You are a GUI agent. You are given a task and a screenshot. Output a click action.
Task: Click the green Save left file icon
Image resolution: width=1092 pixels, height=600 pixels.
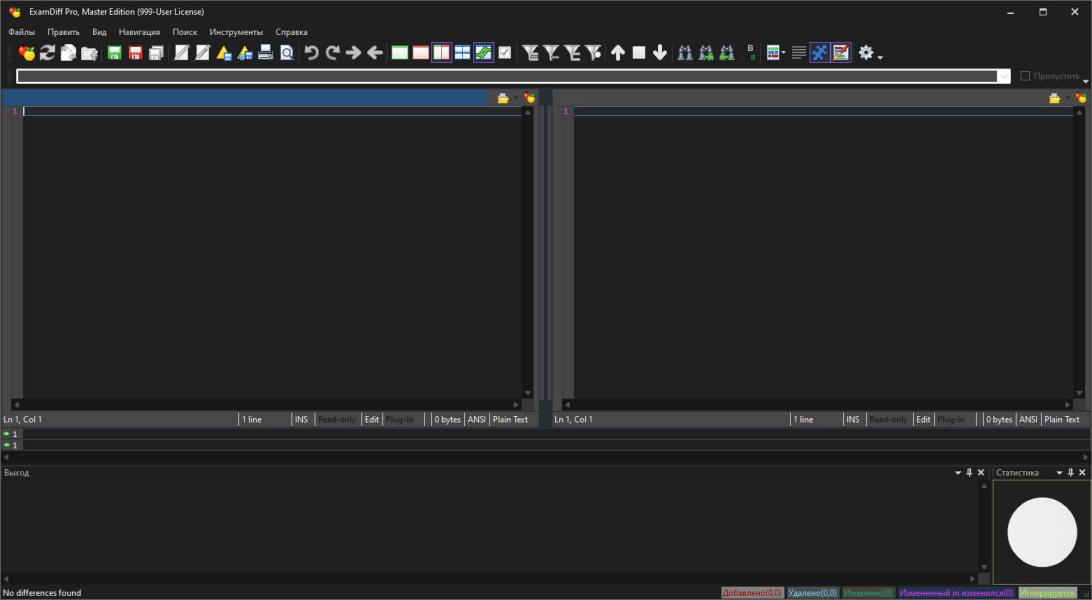coord(114,53)
